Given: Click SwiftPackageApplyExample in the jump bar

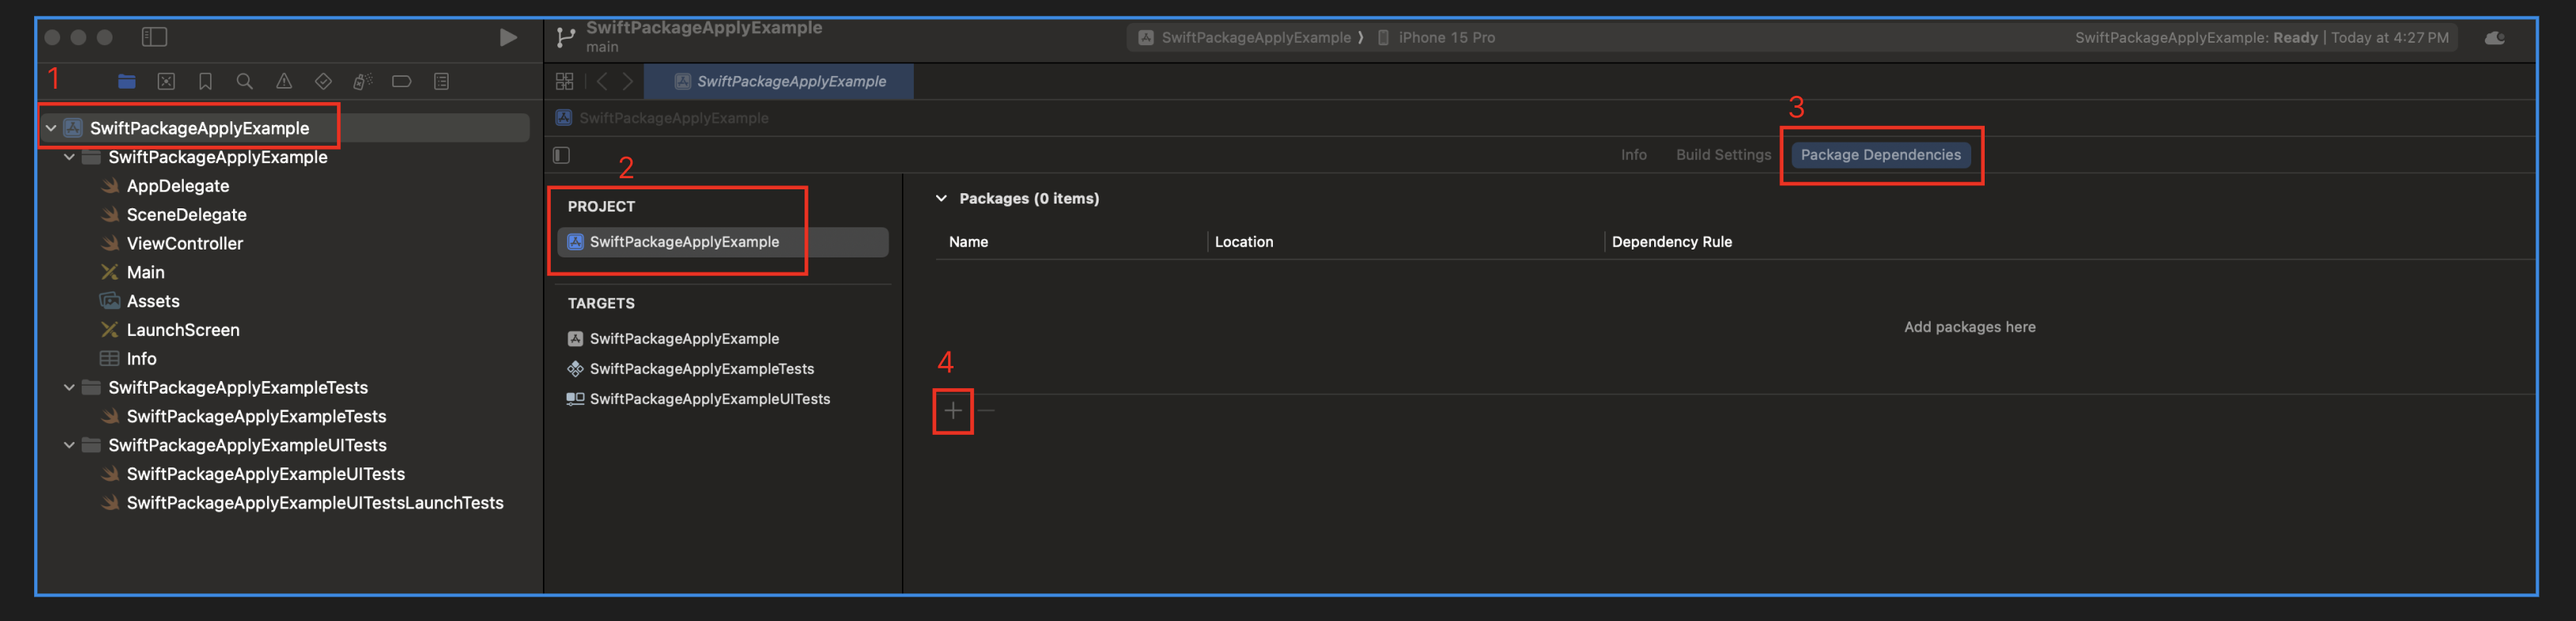Looking at the screenshot, I should click(x=673, y=118).
